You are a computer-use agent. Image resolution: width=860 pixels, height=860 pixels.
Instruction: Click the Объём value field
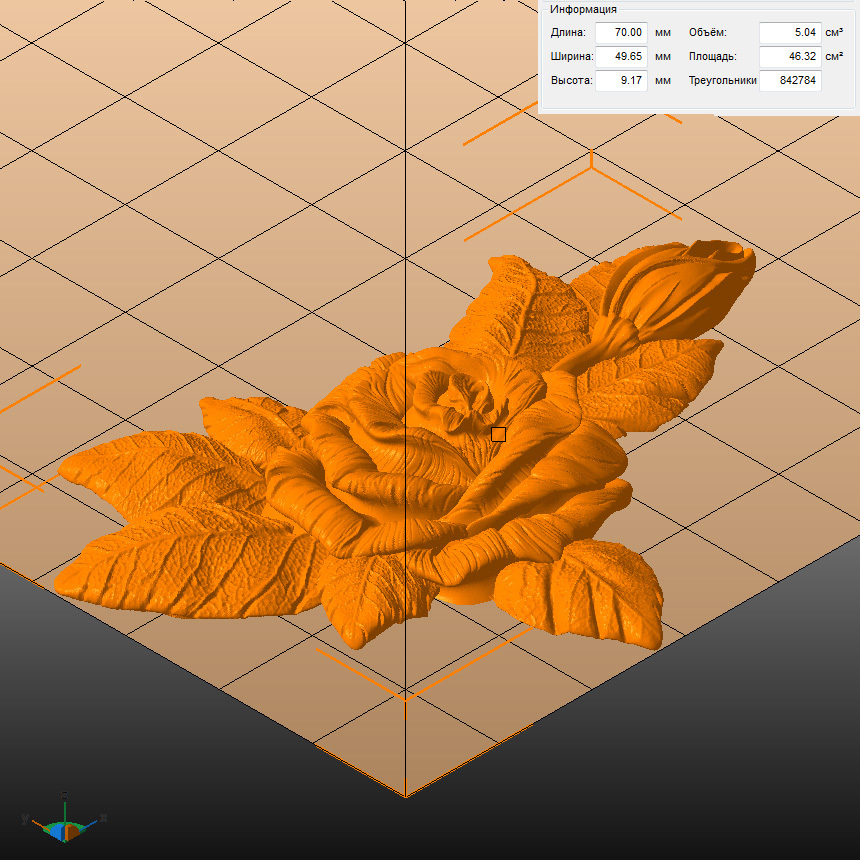[x=790, y=33]
